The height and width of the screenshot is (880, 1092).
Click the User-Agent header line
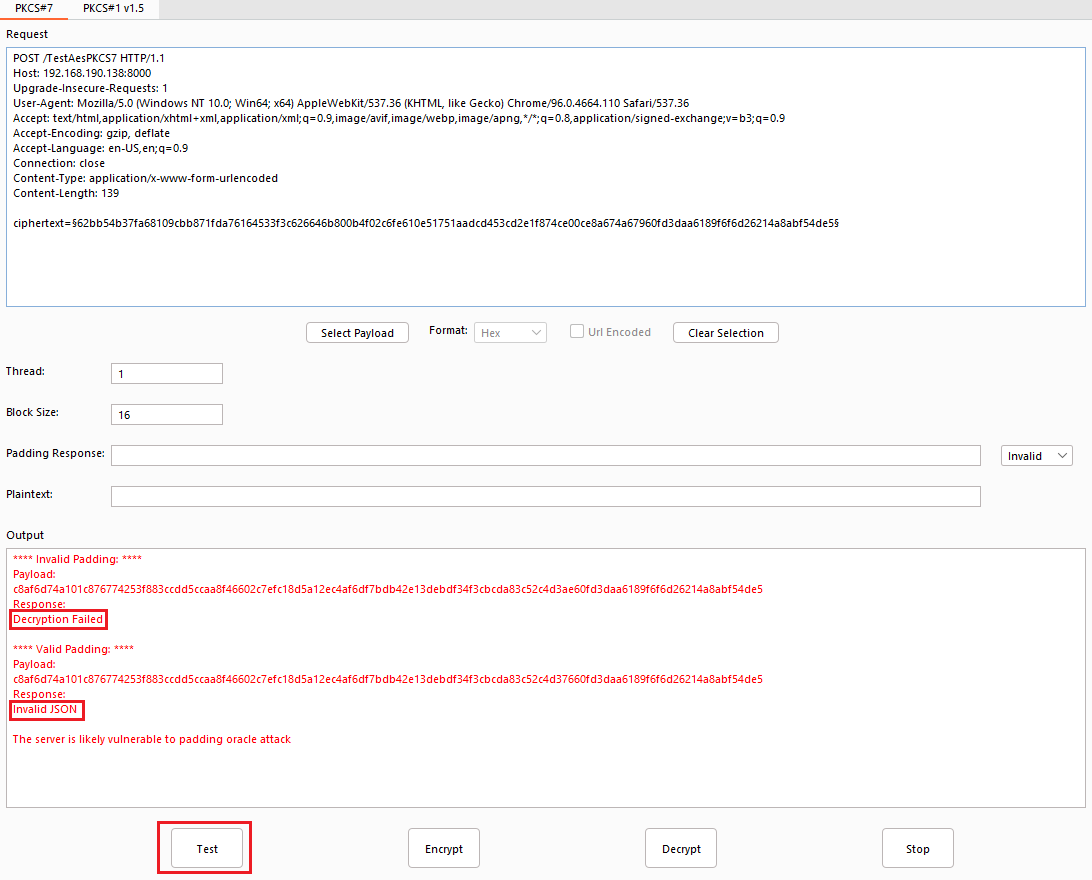[351, 103]
